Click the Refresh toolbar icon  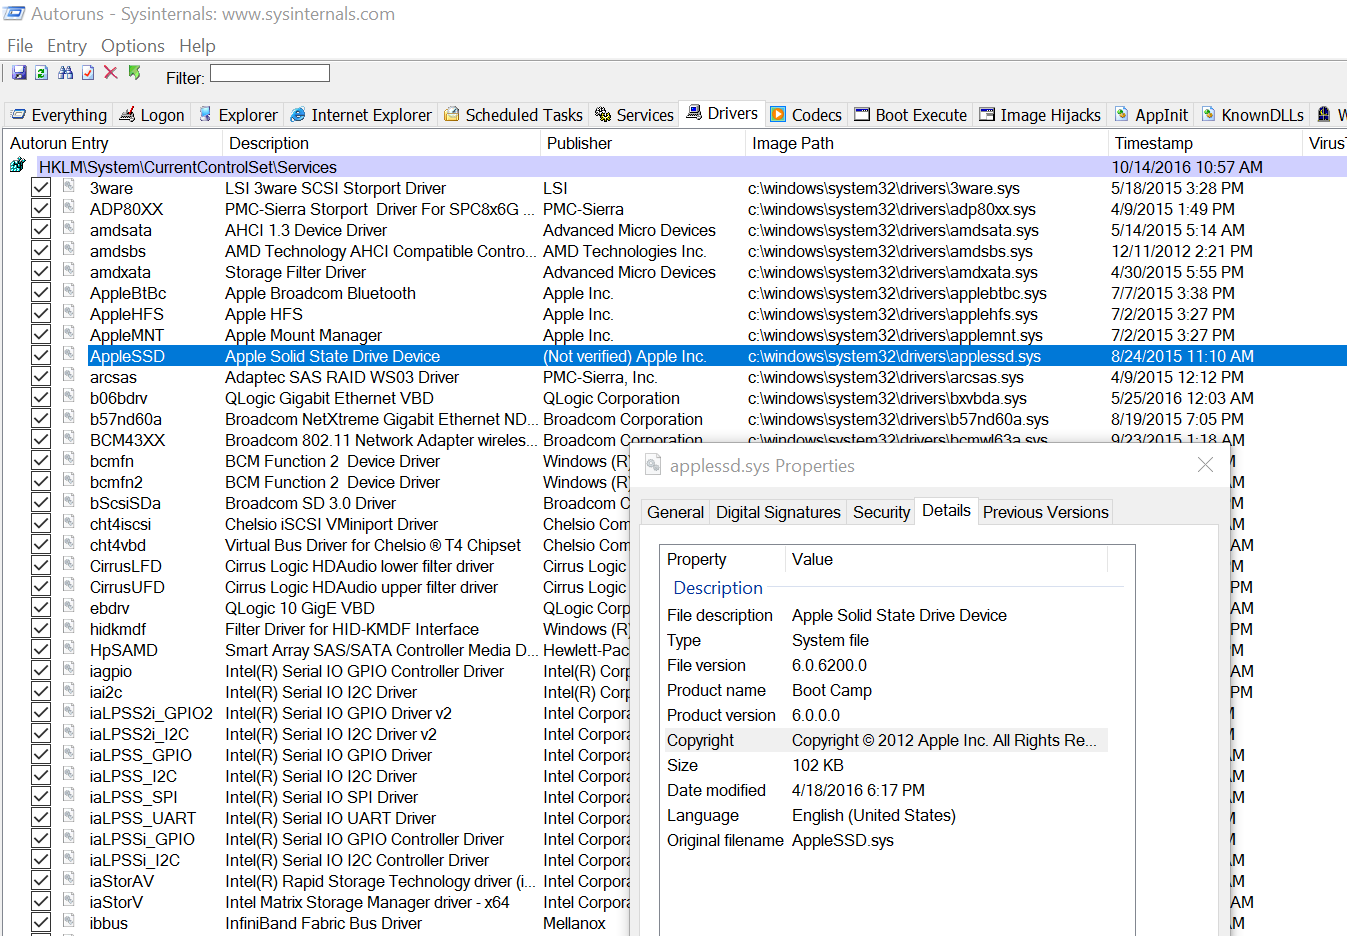point(42,73)
